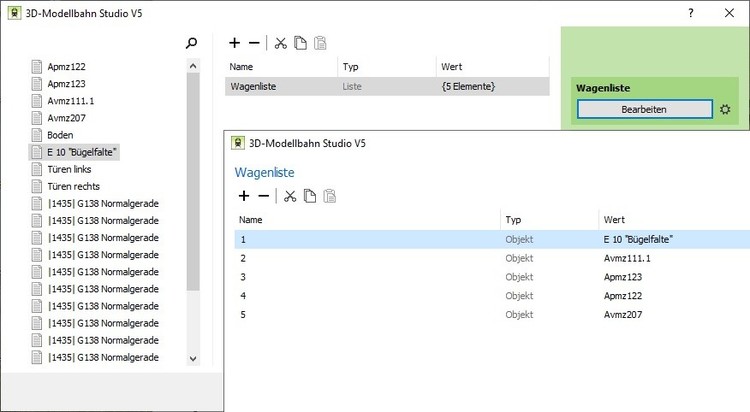Select the Wagenliste variable row

(x=387, y=86)
